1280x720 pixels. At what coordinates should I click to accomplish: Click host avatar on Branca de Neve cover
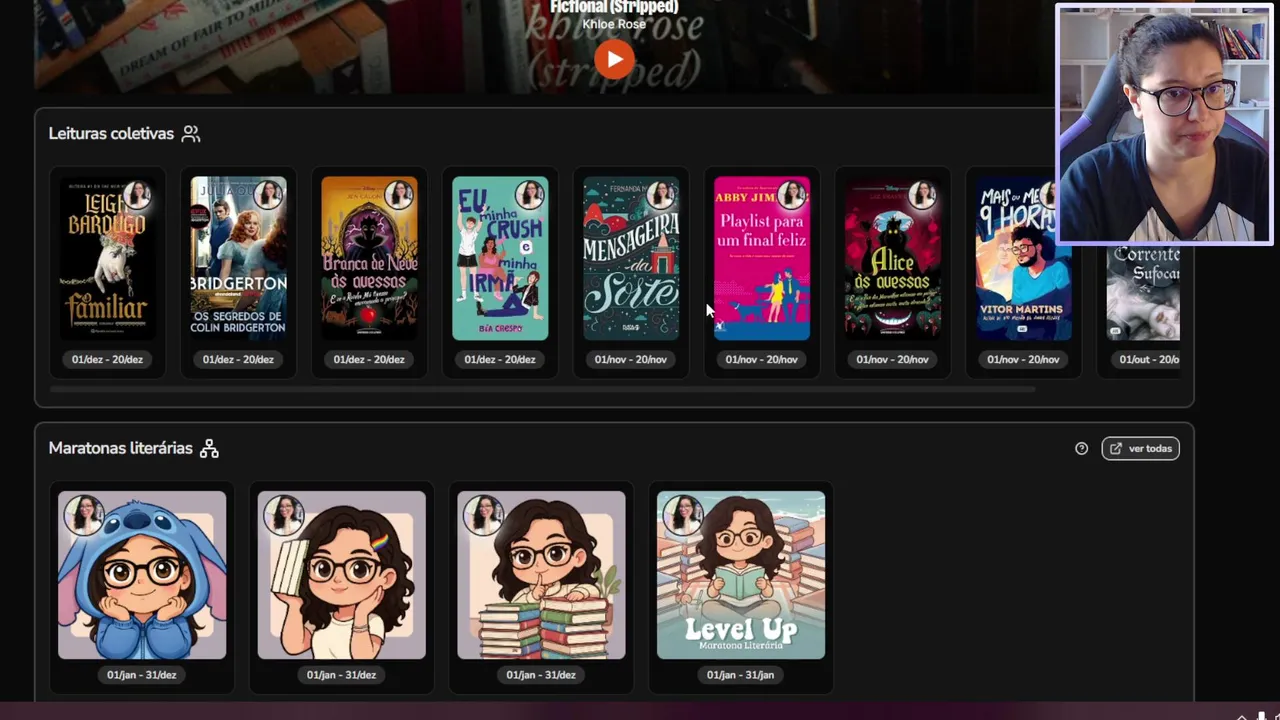400,195
